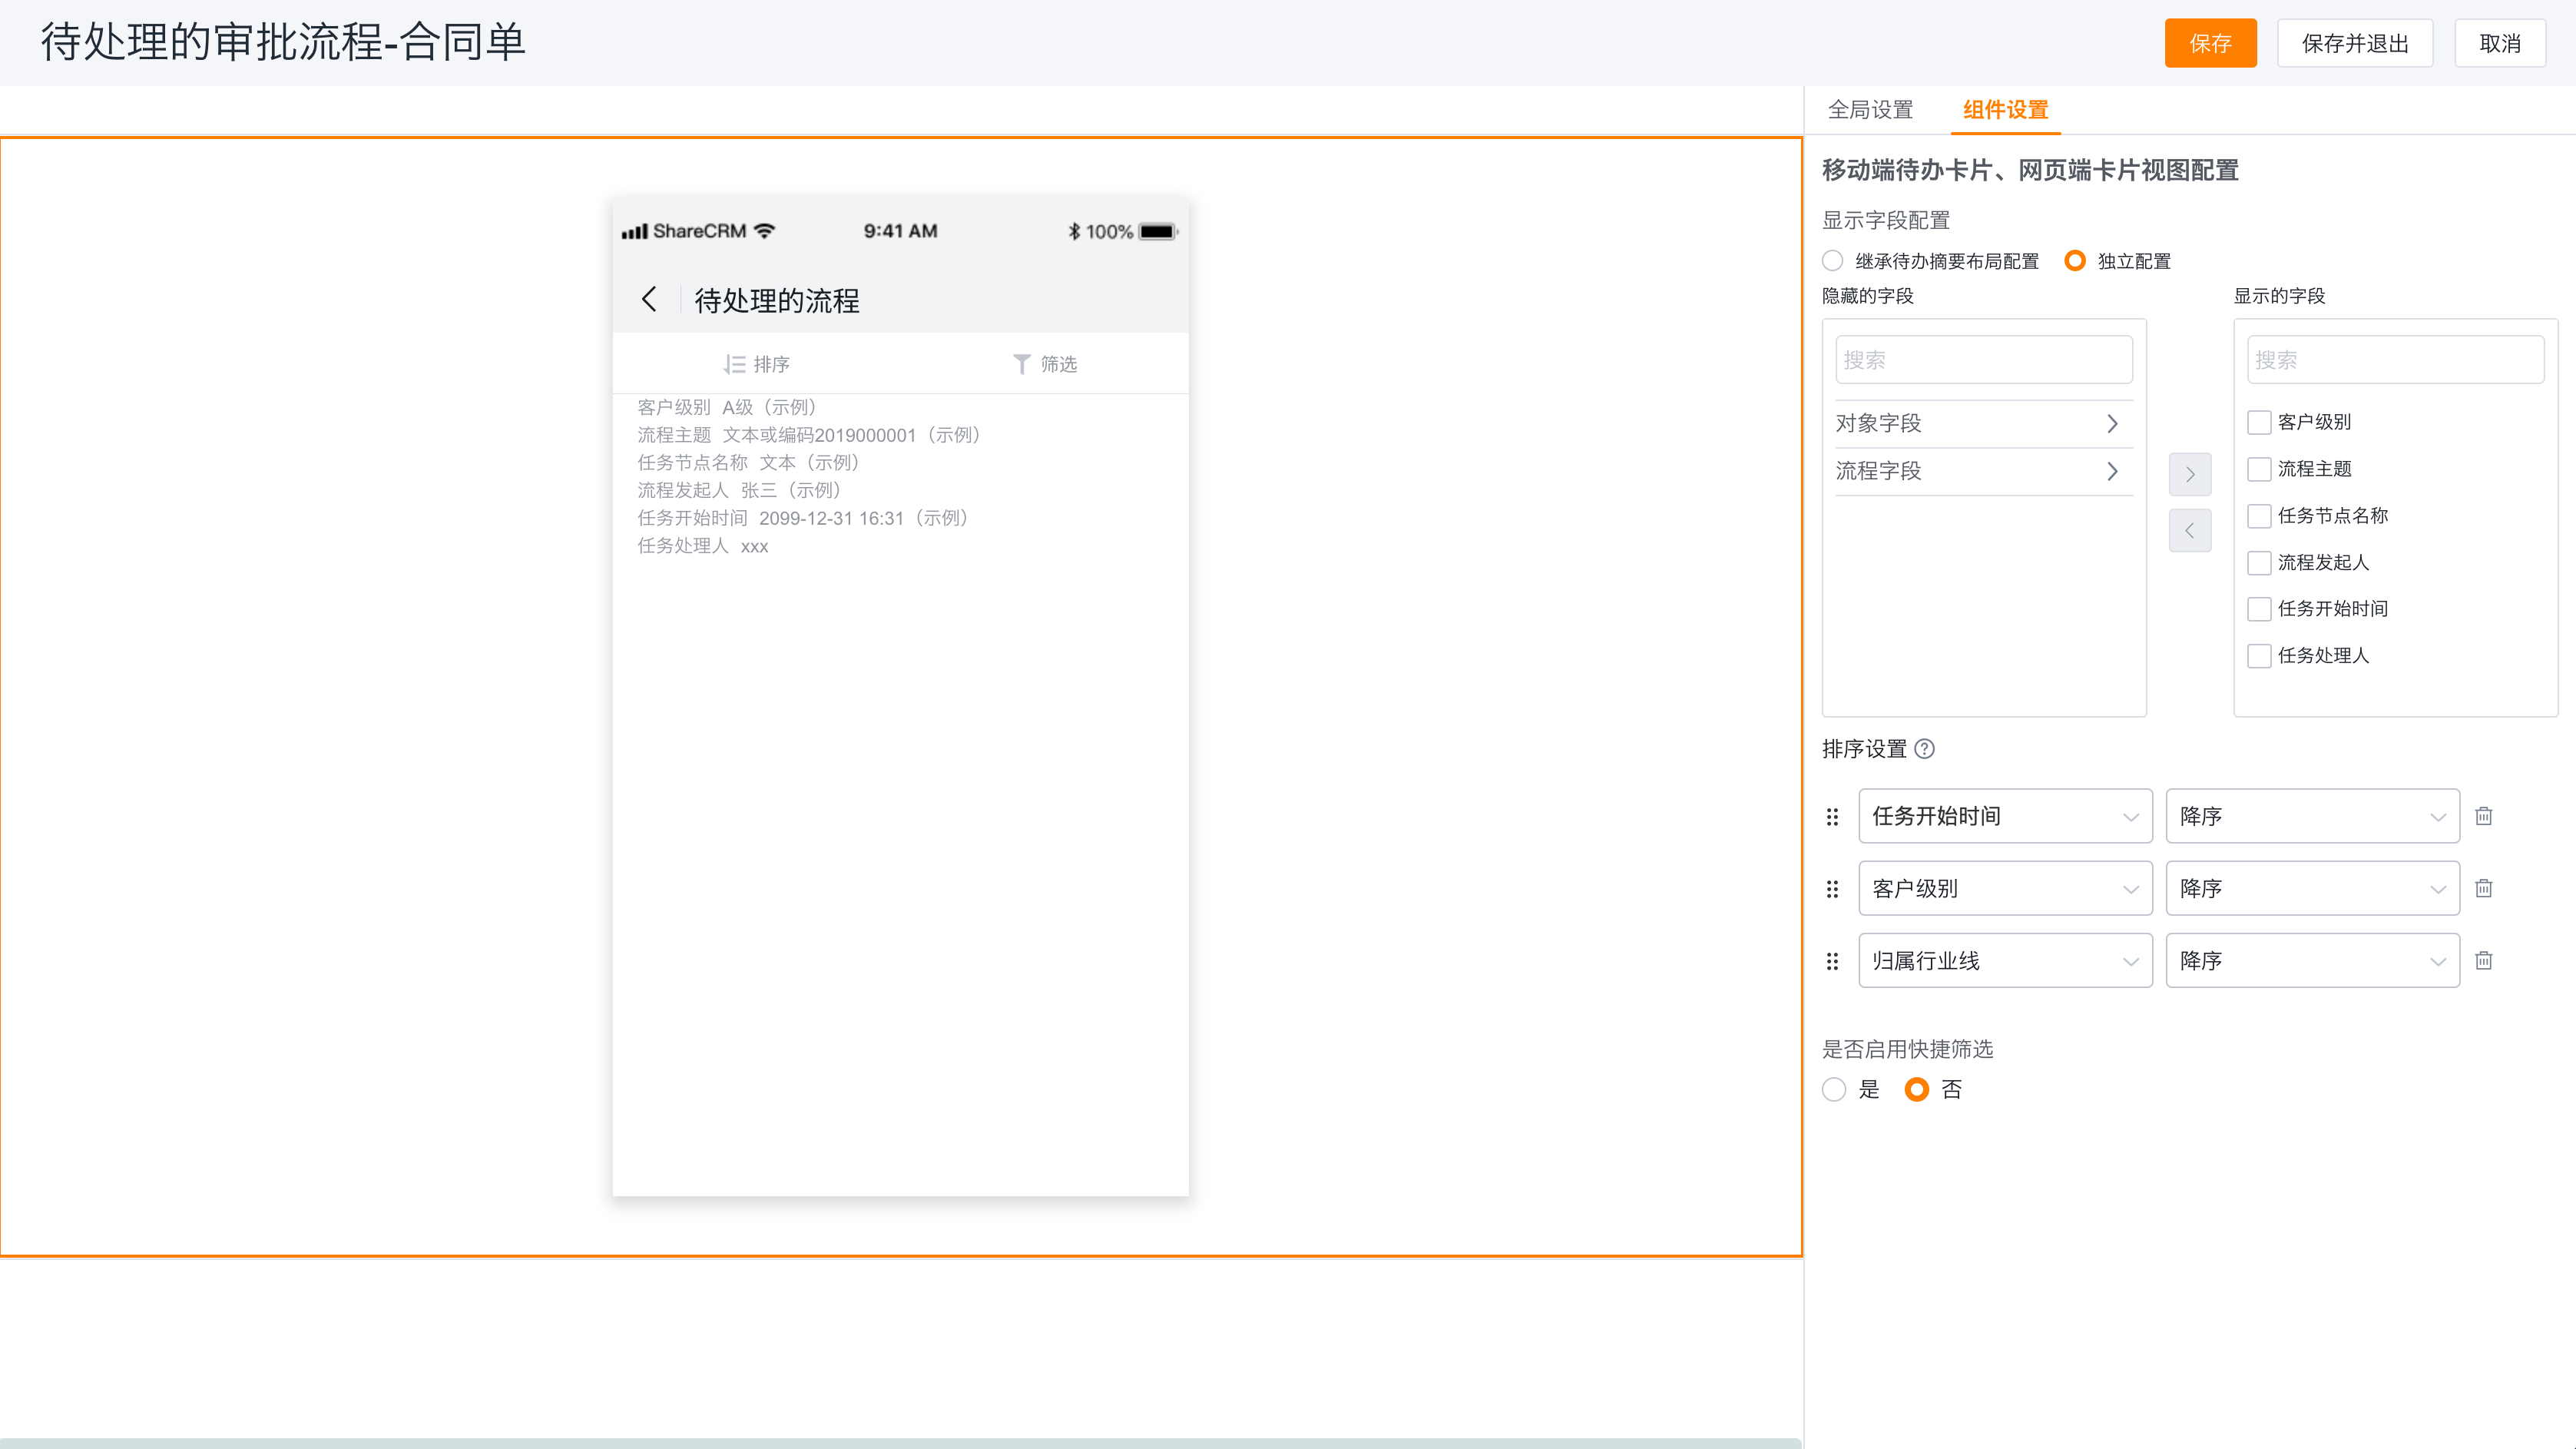Click the drag handle beside 客户级别 sort row
Image resolution: width=2576 pixels, height=1449 pixels.
click(x=1832, y=888)
